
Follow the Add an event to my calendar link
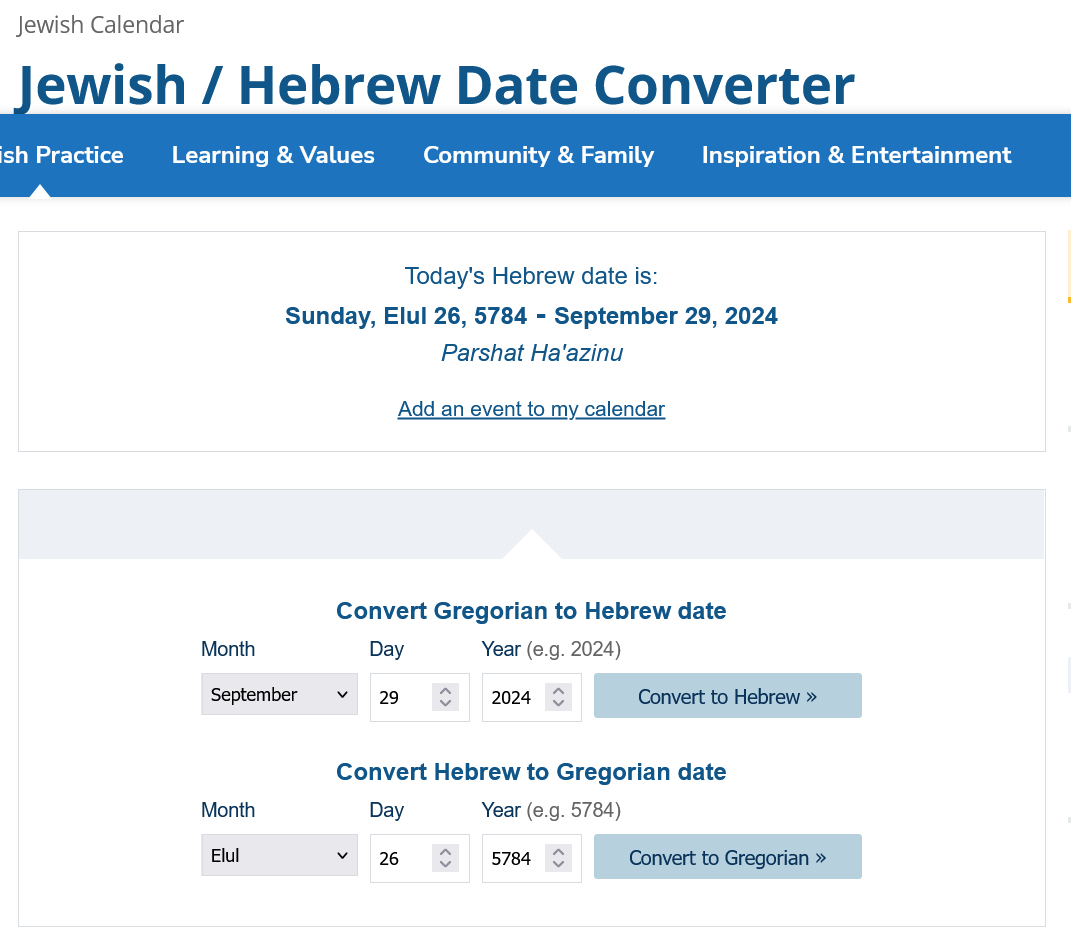[531, 409]
